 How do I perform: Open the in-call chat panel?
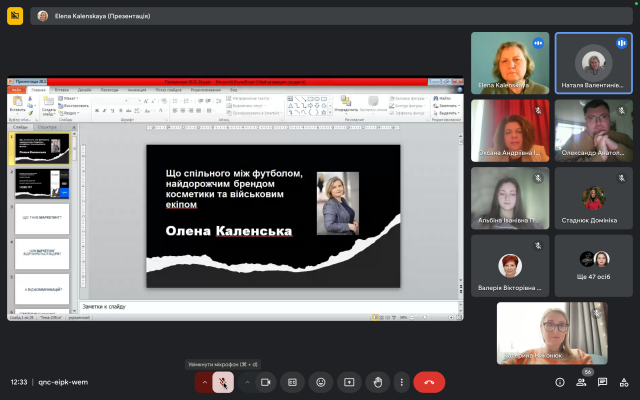pos(603,382)
